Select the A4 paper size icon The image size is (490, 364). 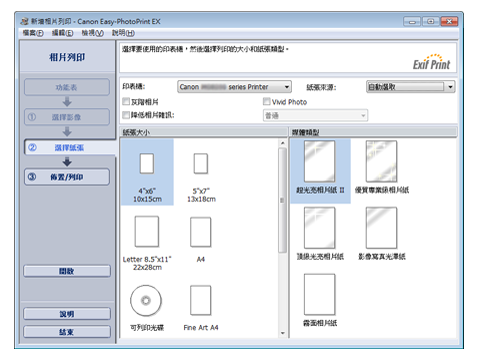coord(201,232)
